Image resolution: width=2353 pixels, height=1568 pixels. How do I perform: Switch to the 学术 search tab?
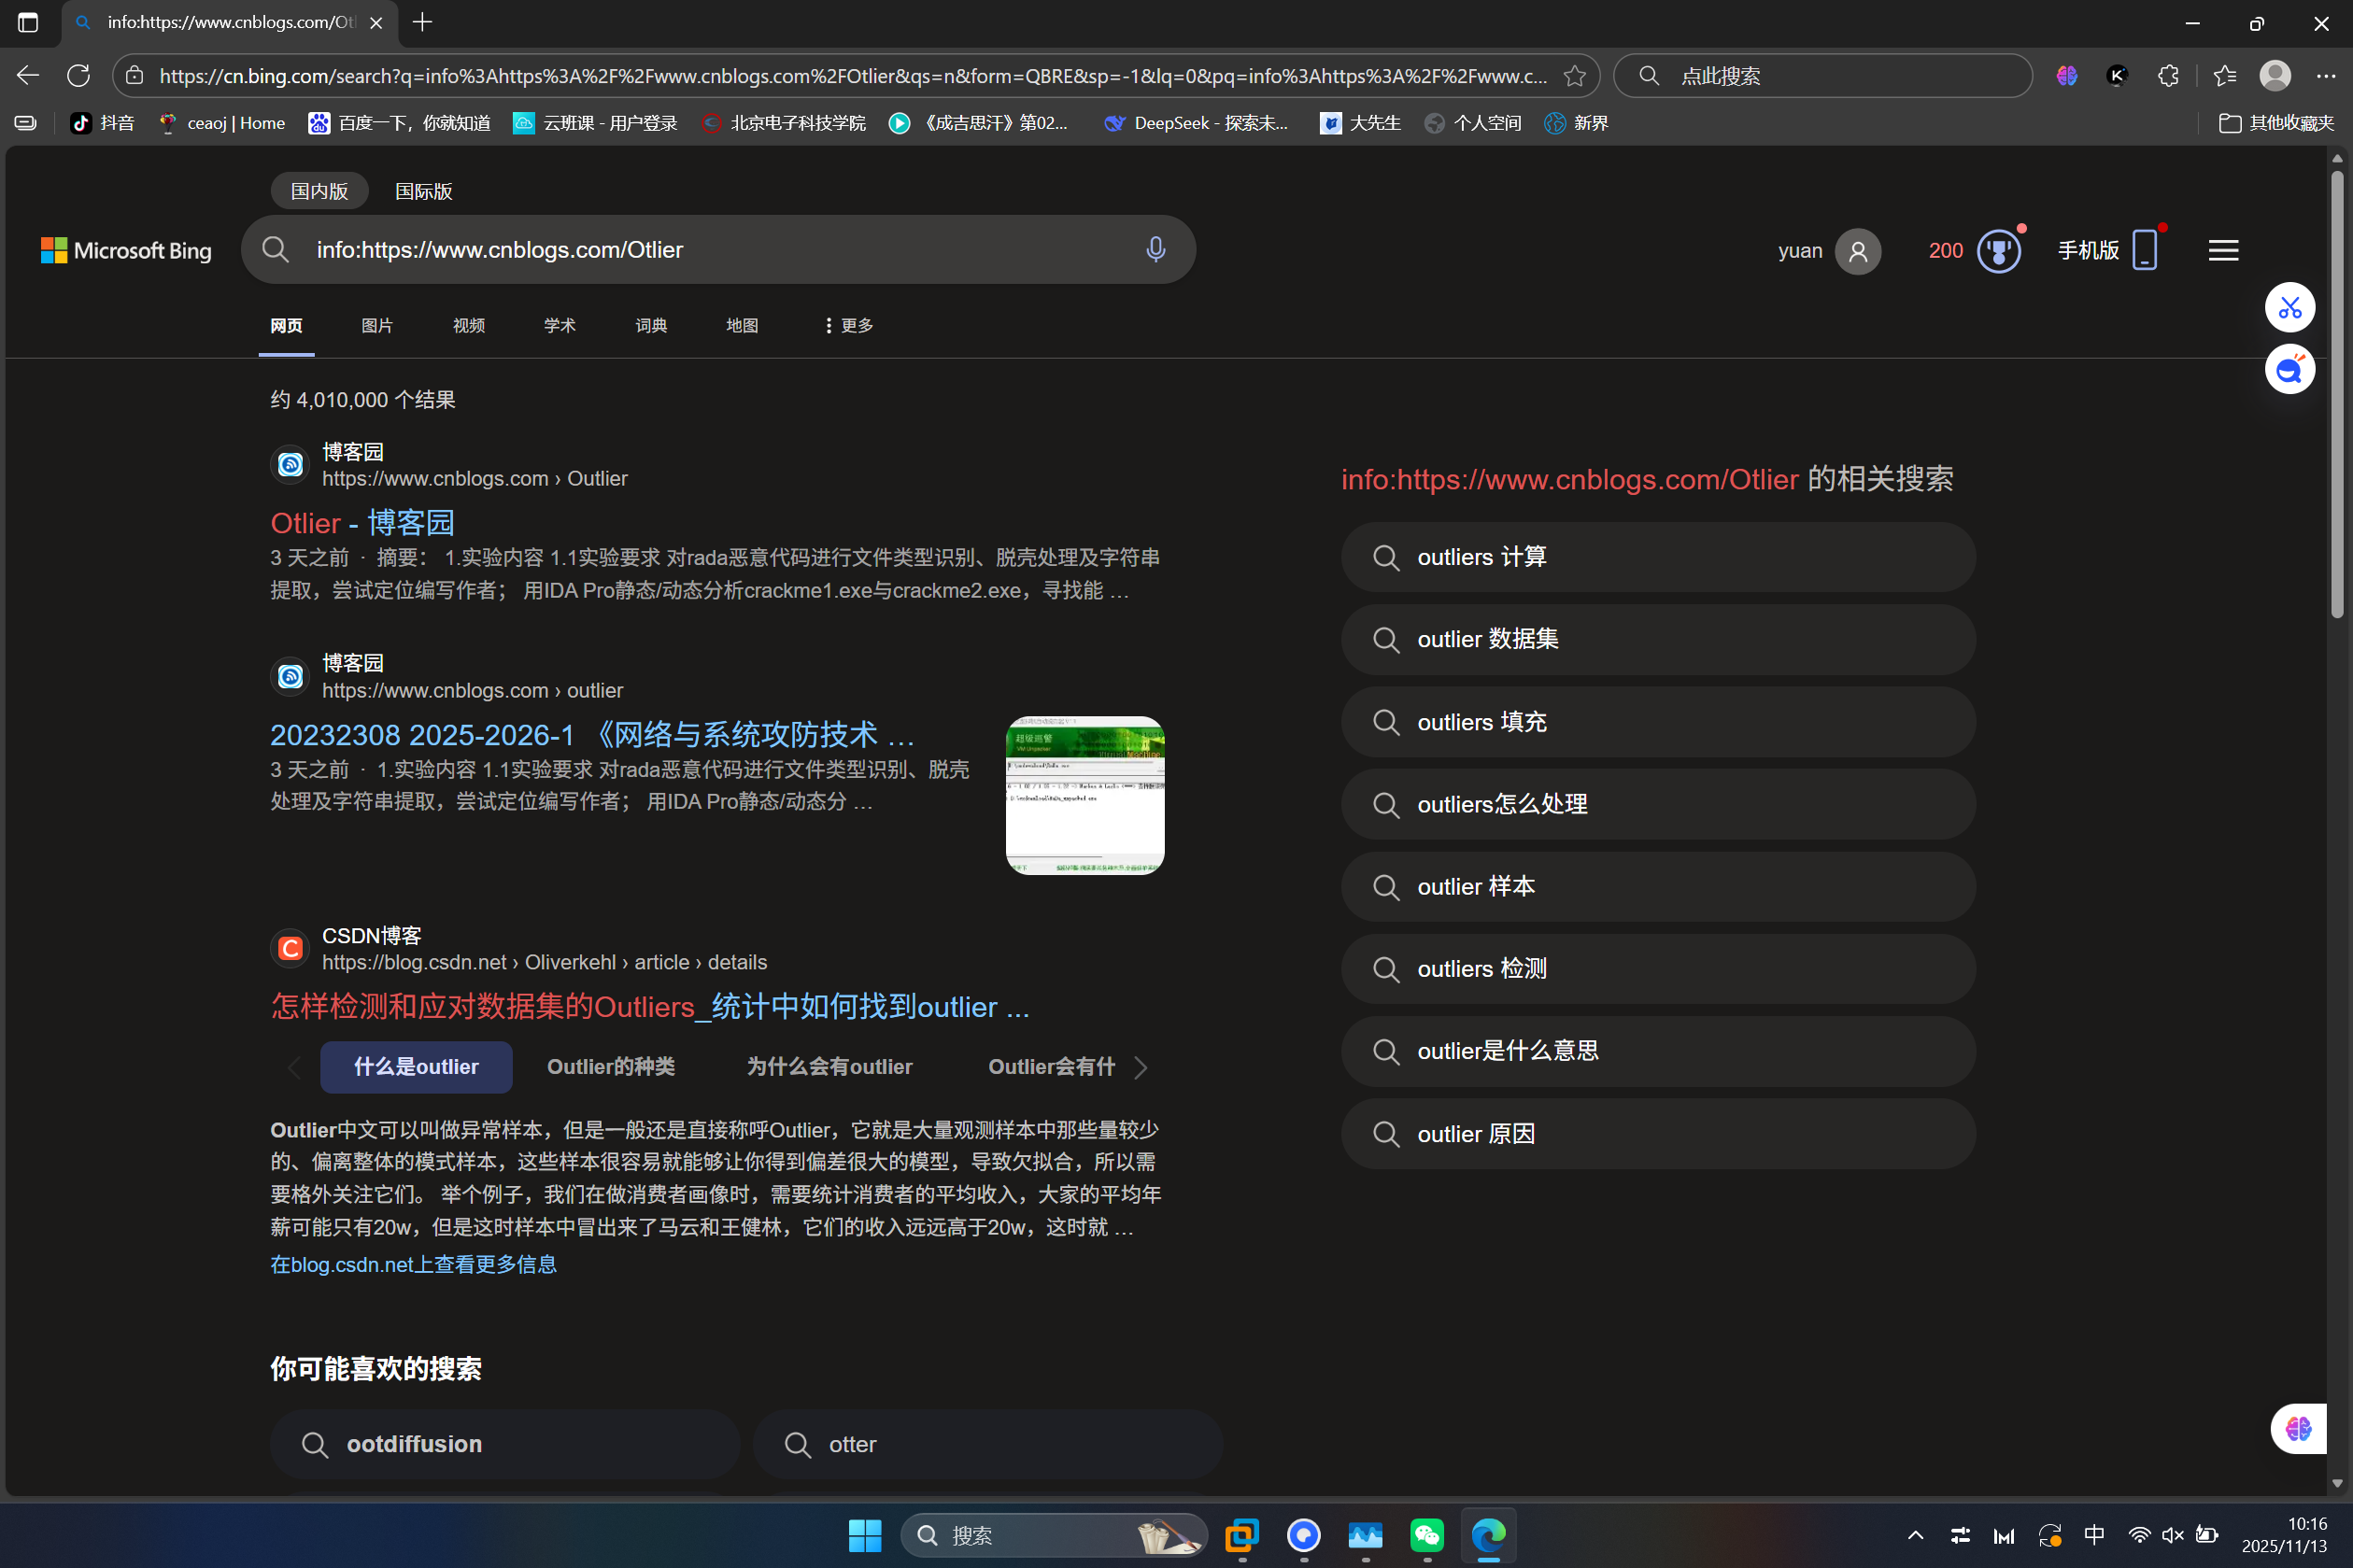(x=559, y=325)
